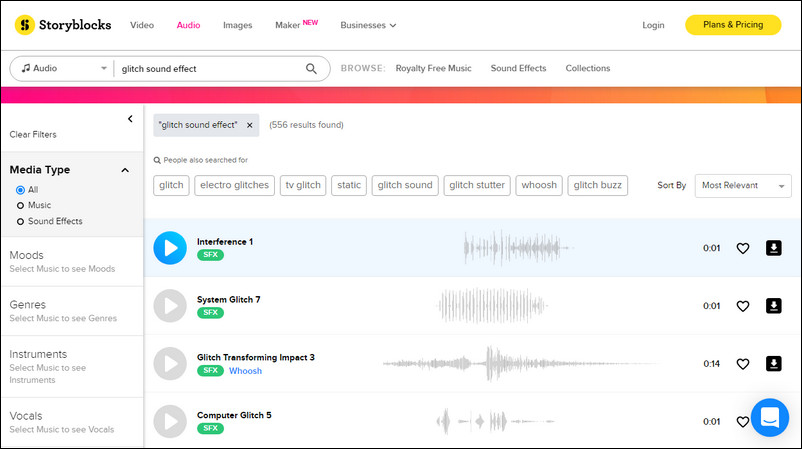This screenshot has width=802, height=449.
Task: Select the "static" suggestion
Action: click(x=349, y=185)
